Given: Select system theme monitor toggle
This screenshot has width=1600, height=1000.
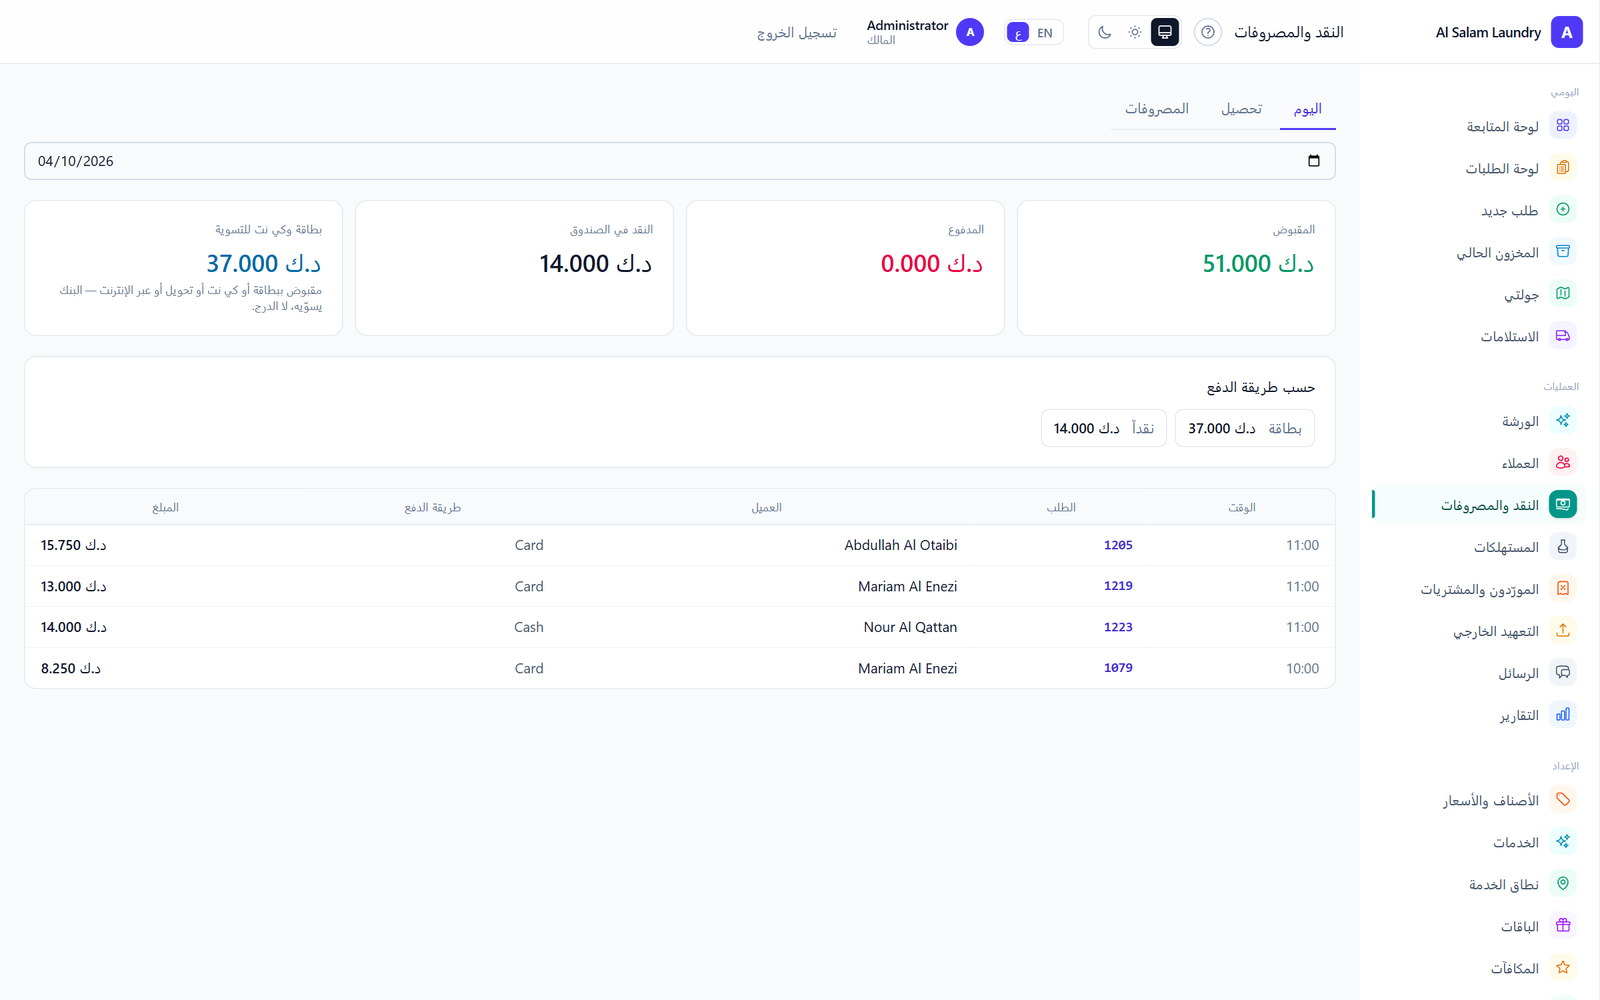Looking at the screenshot, I should click(1165, 32).
